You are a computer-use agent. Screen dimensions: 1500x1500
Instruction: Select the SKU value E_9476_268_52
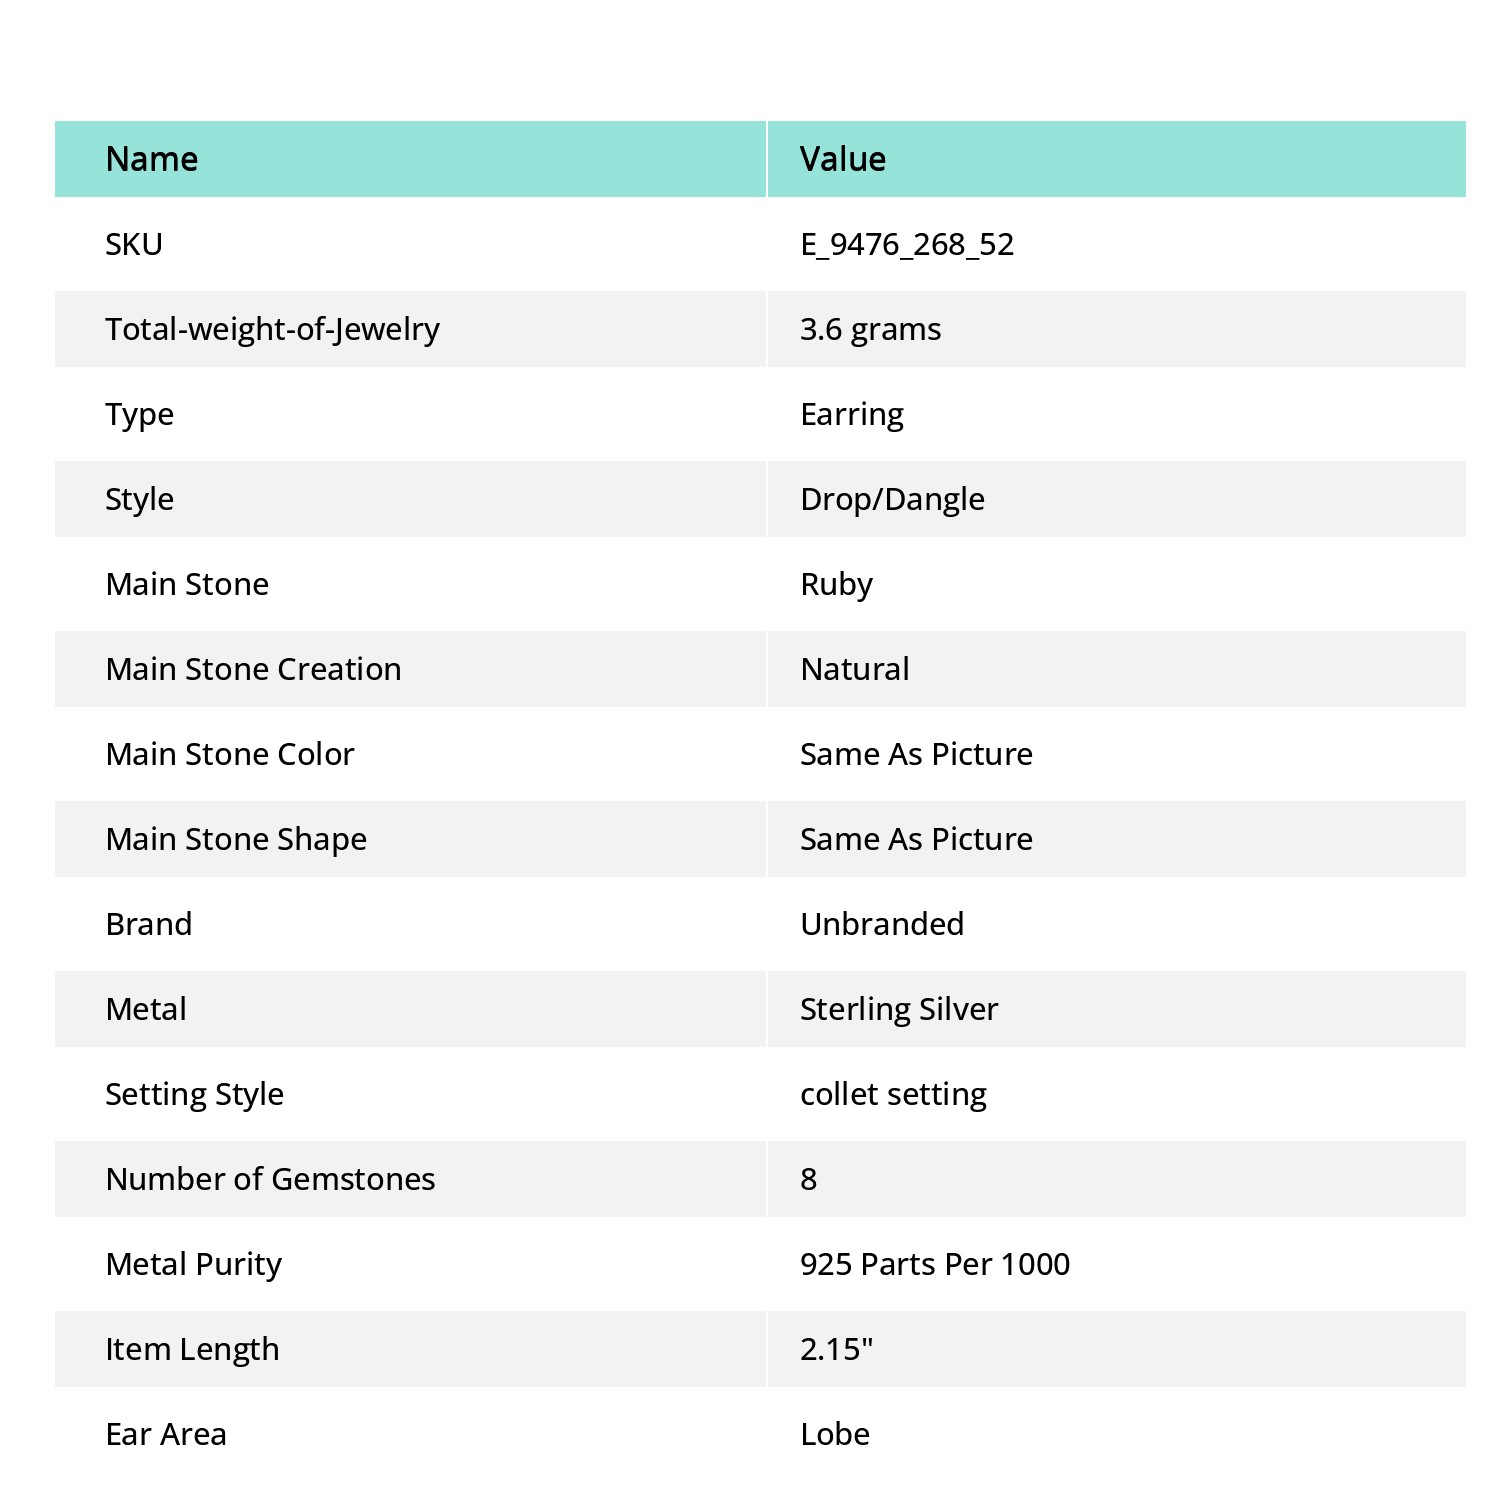tap(907, 244)
